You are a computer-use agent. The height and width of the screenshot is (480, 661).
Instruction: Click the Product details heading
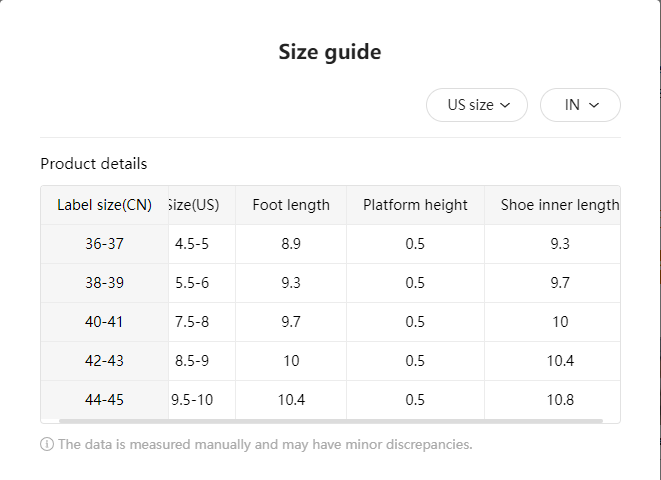pyautogui.click(x=93, y=164)
